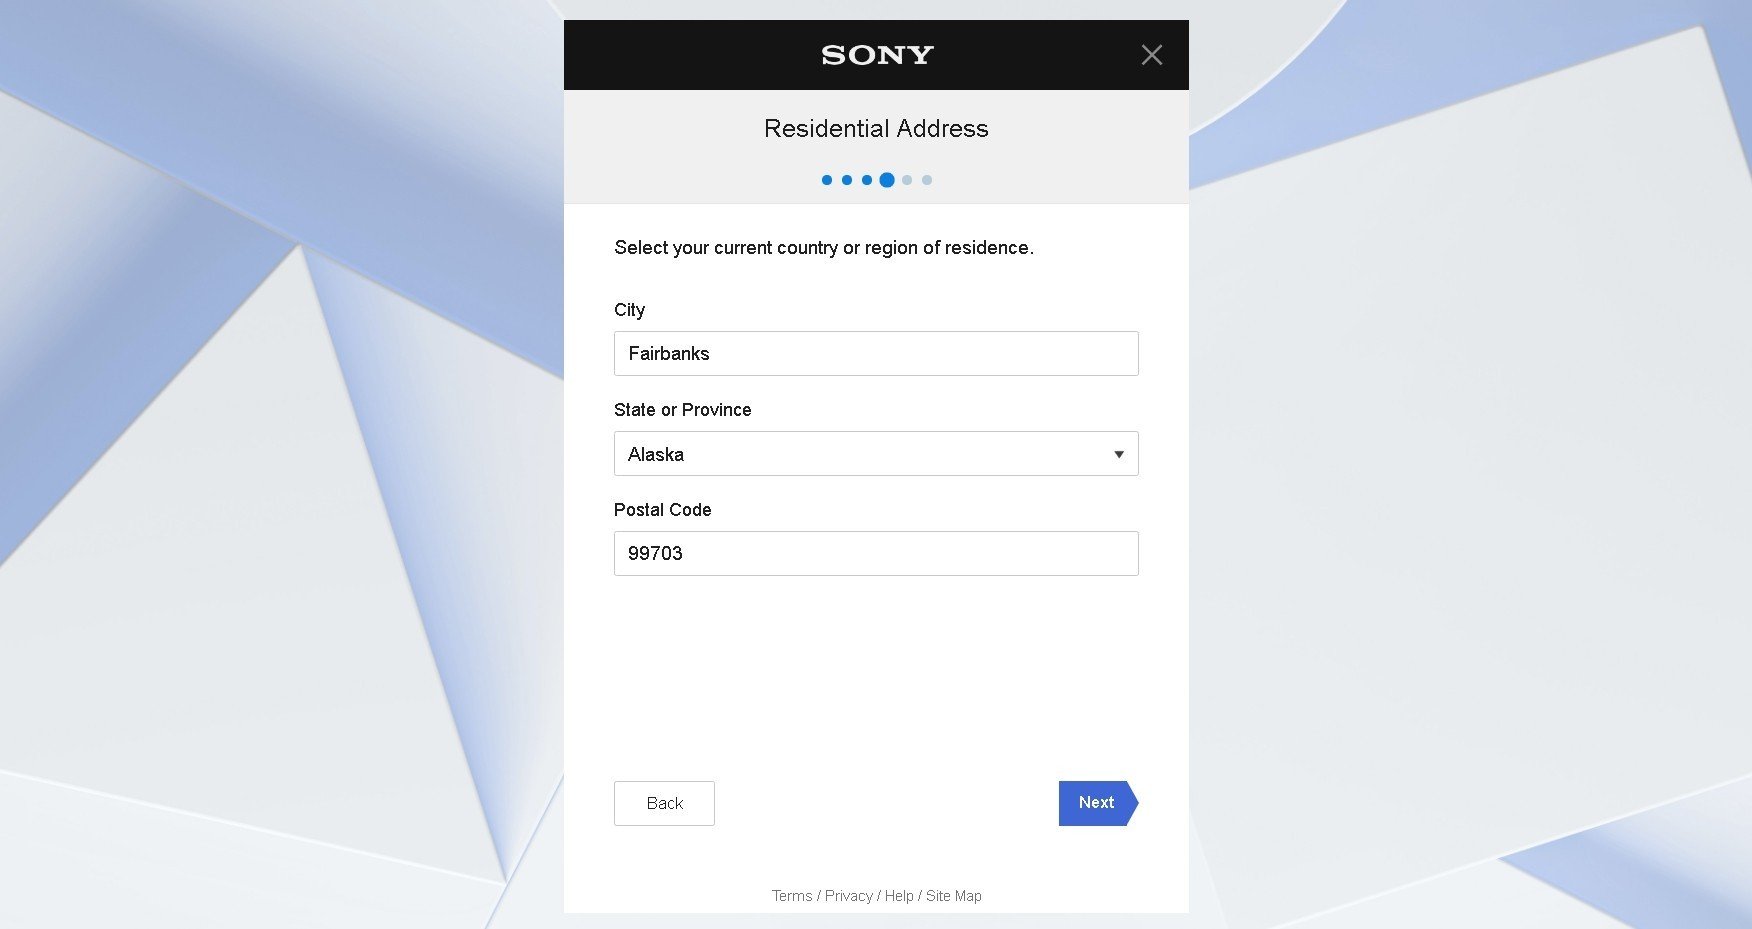Click the first progress step dot
The width and height of the screenshot is (1752, 929).
(x=827, y=180)
